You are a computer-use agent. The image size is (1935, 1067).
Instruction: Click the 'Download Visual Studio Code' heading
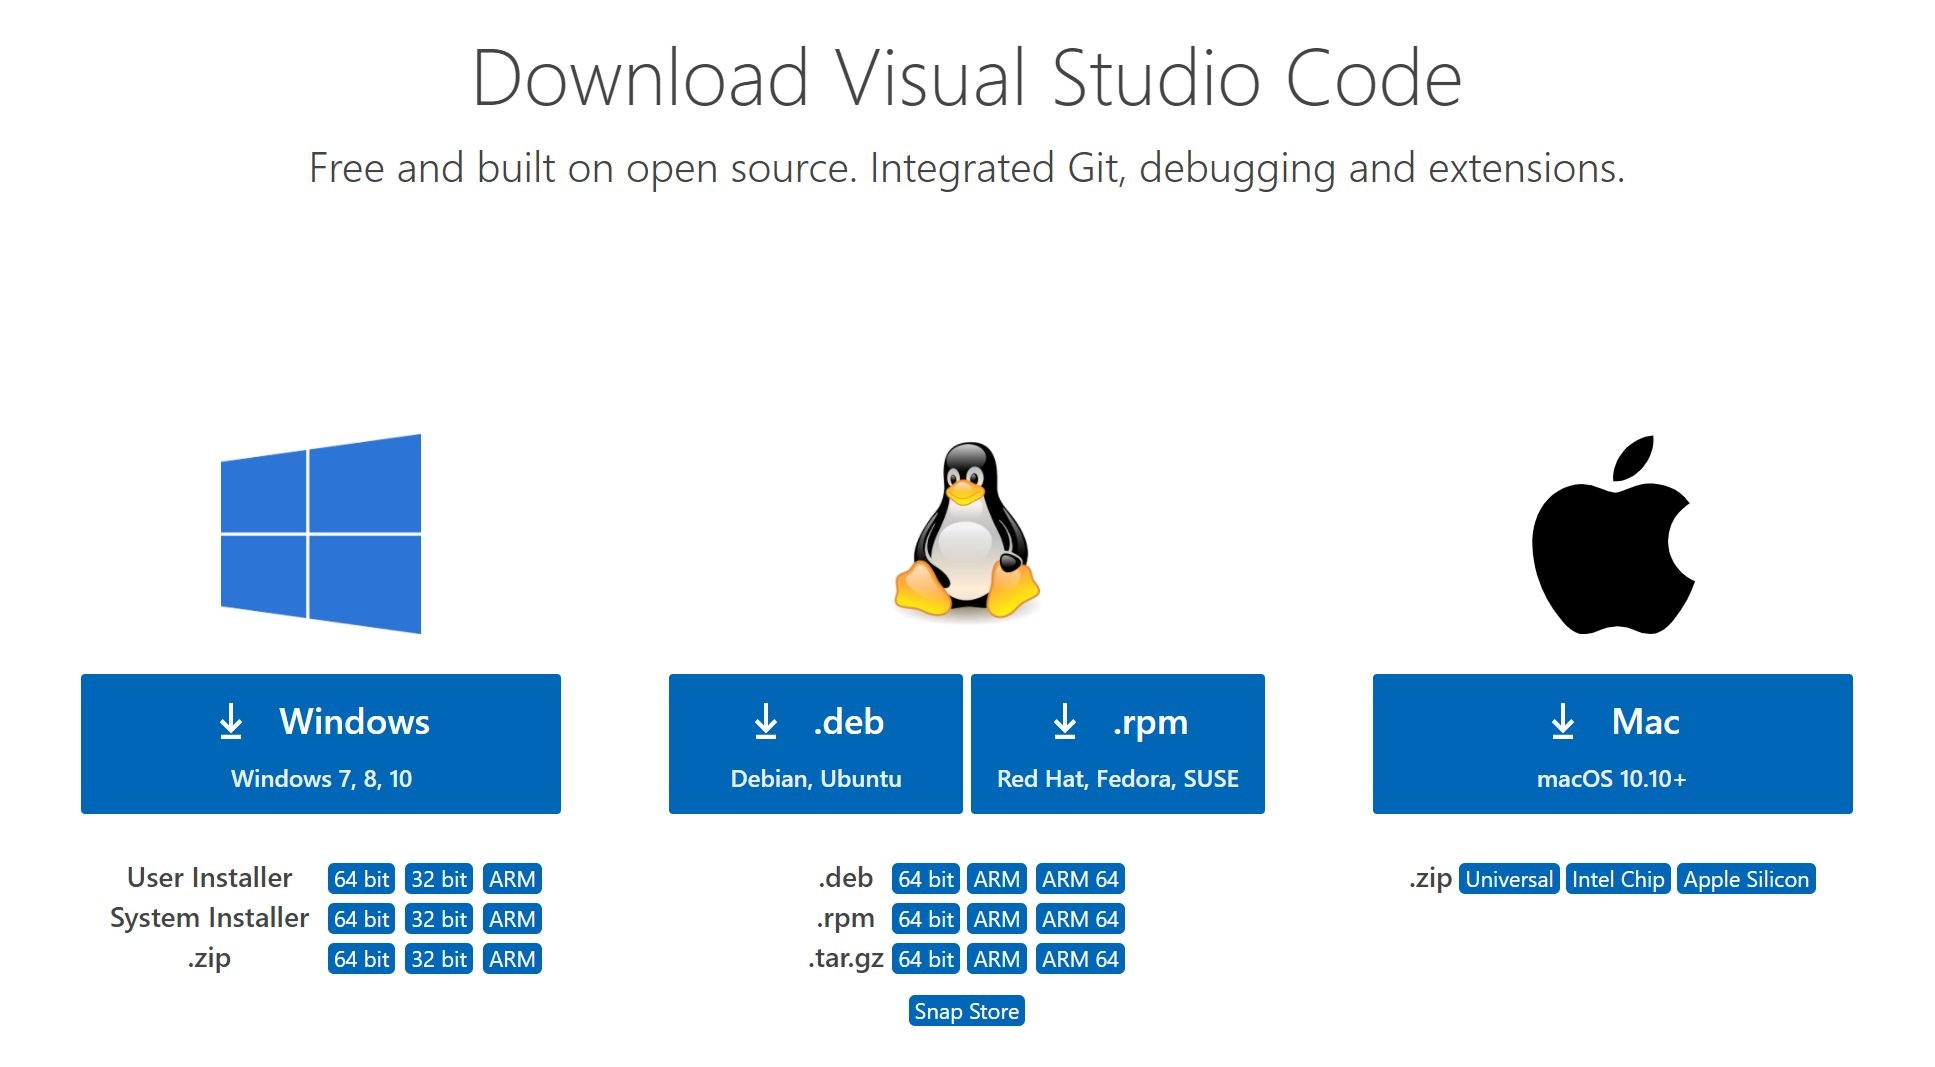tap(967, 78)
